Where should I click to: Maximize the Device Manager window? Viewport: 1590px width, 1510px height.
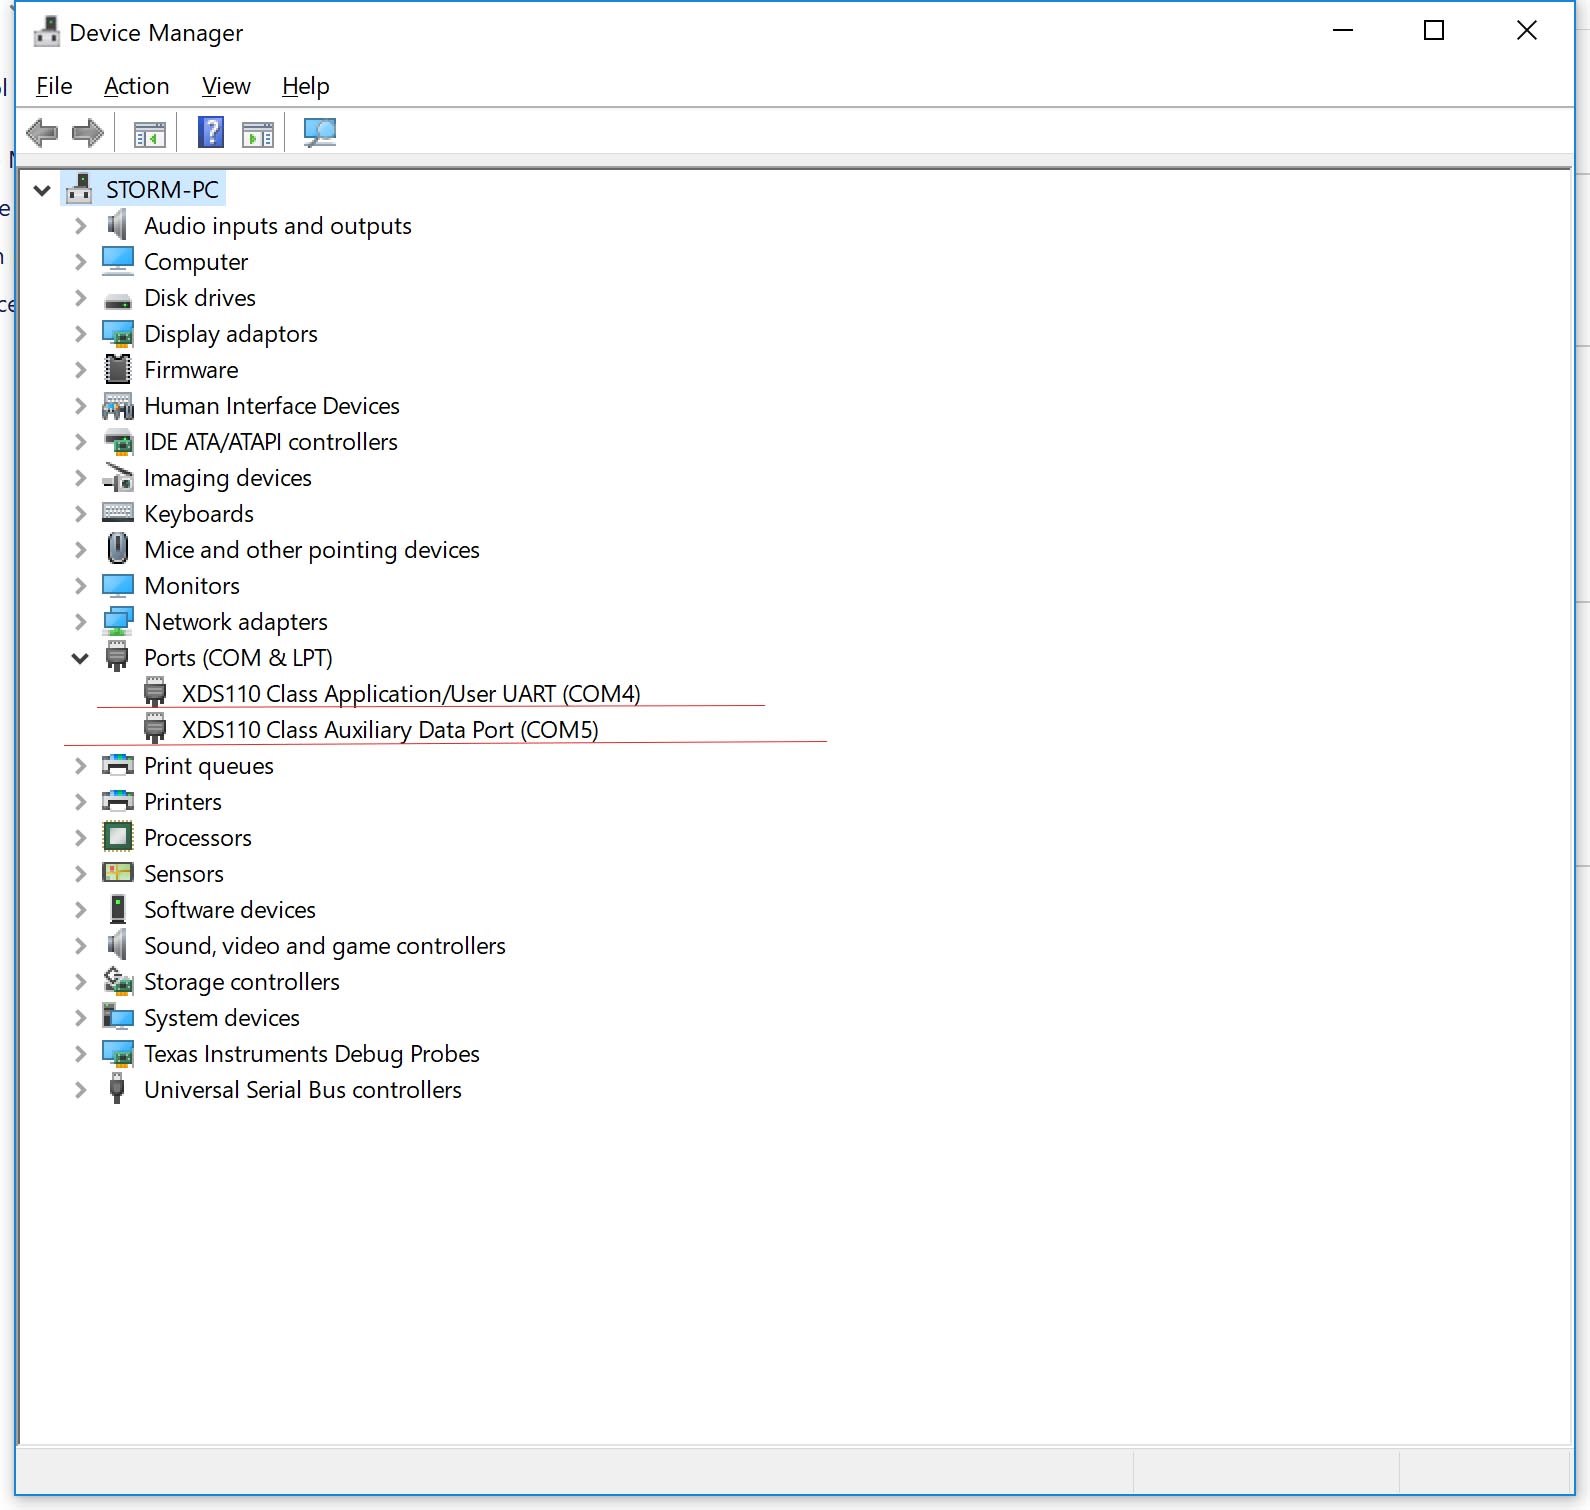[1434, 31]
